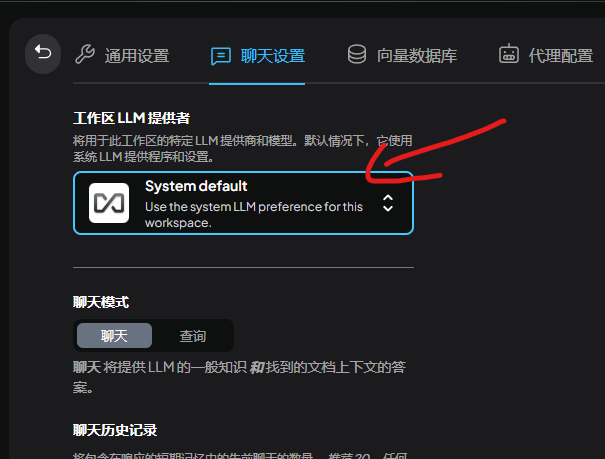Click the "System default" title text
The width and height of the screenshot is (605, 459).
point(196,186)
